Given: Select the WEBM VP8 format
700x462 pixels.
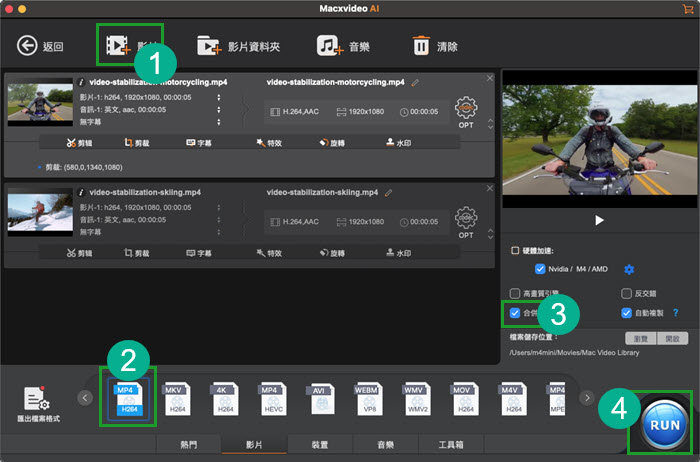Looking at the screenshot, I should (369, 398).
